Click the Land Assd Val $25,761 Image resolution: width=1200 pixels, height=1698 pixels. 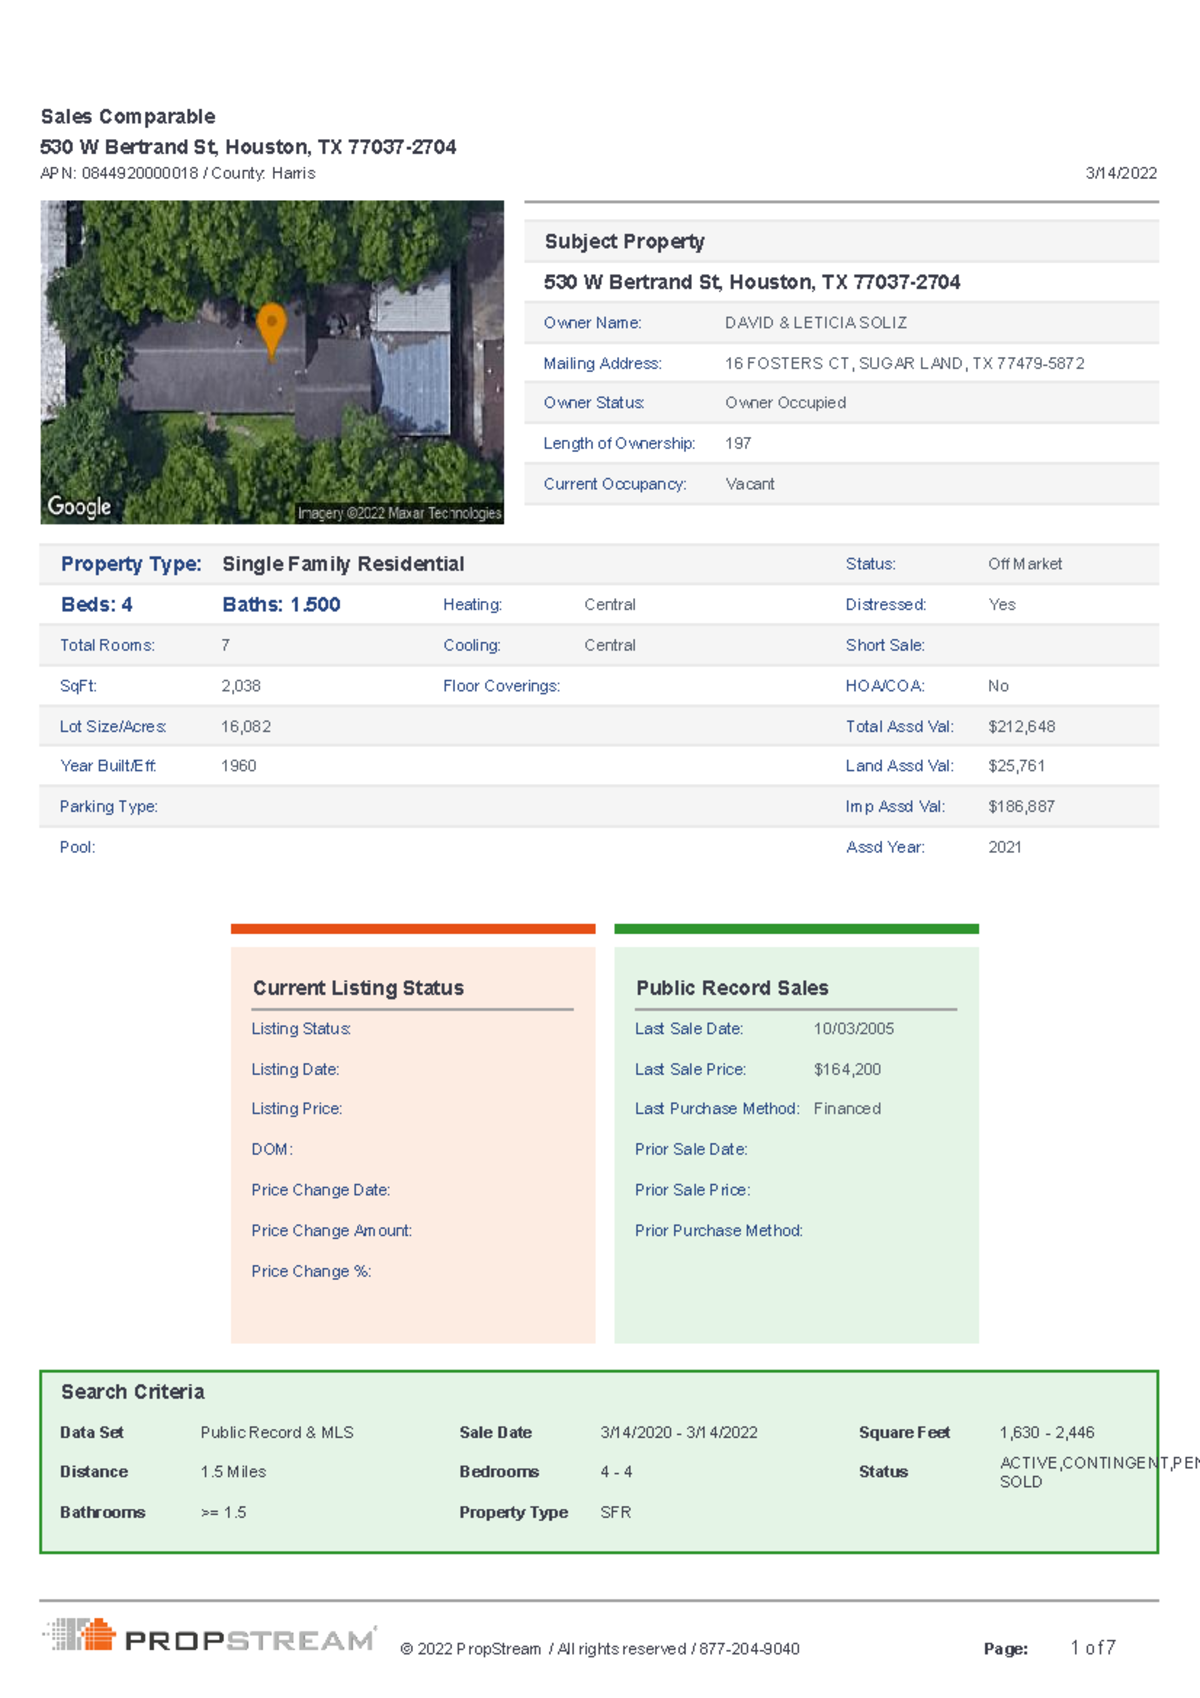1016,766
